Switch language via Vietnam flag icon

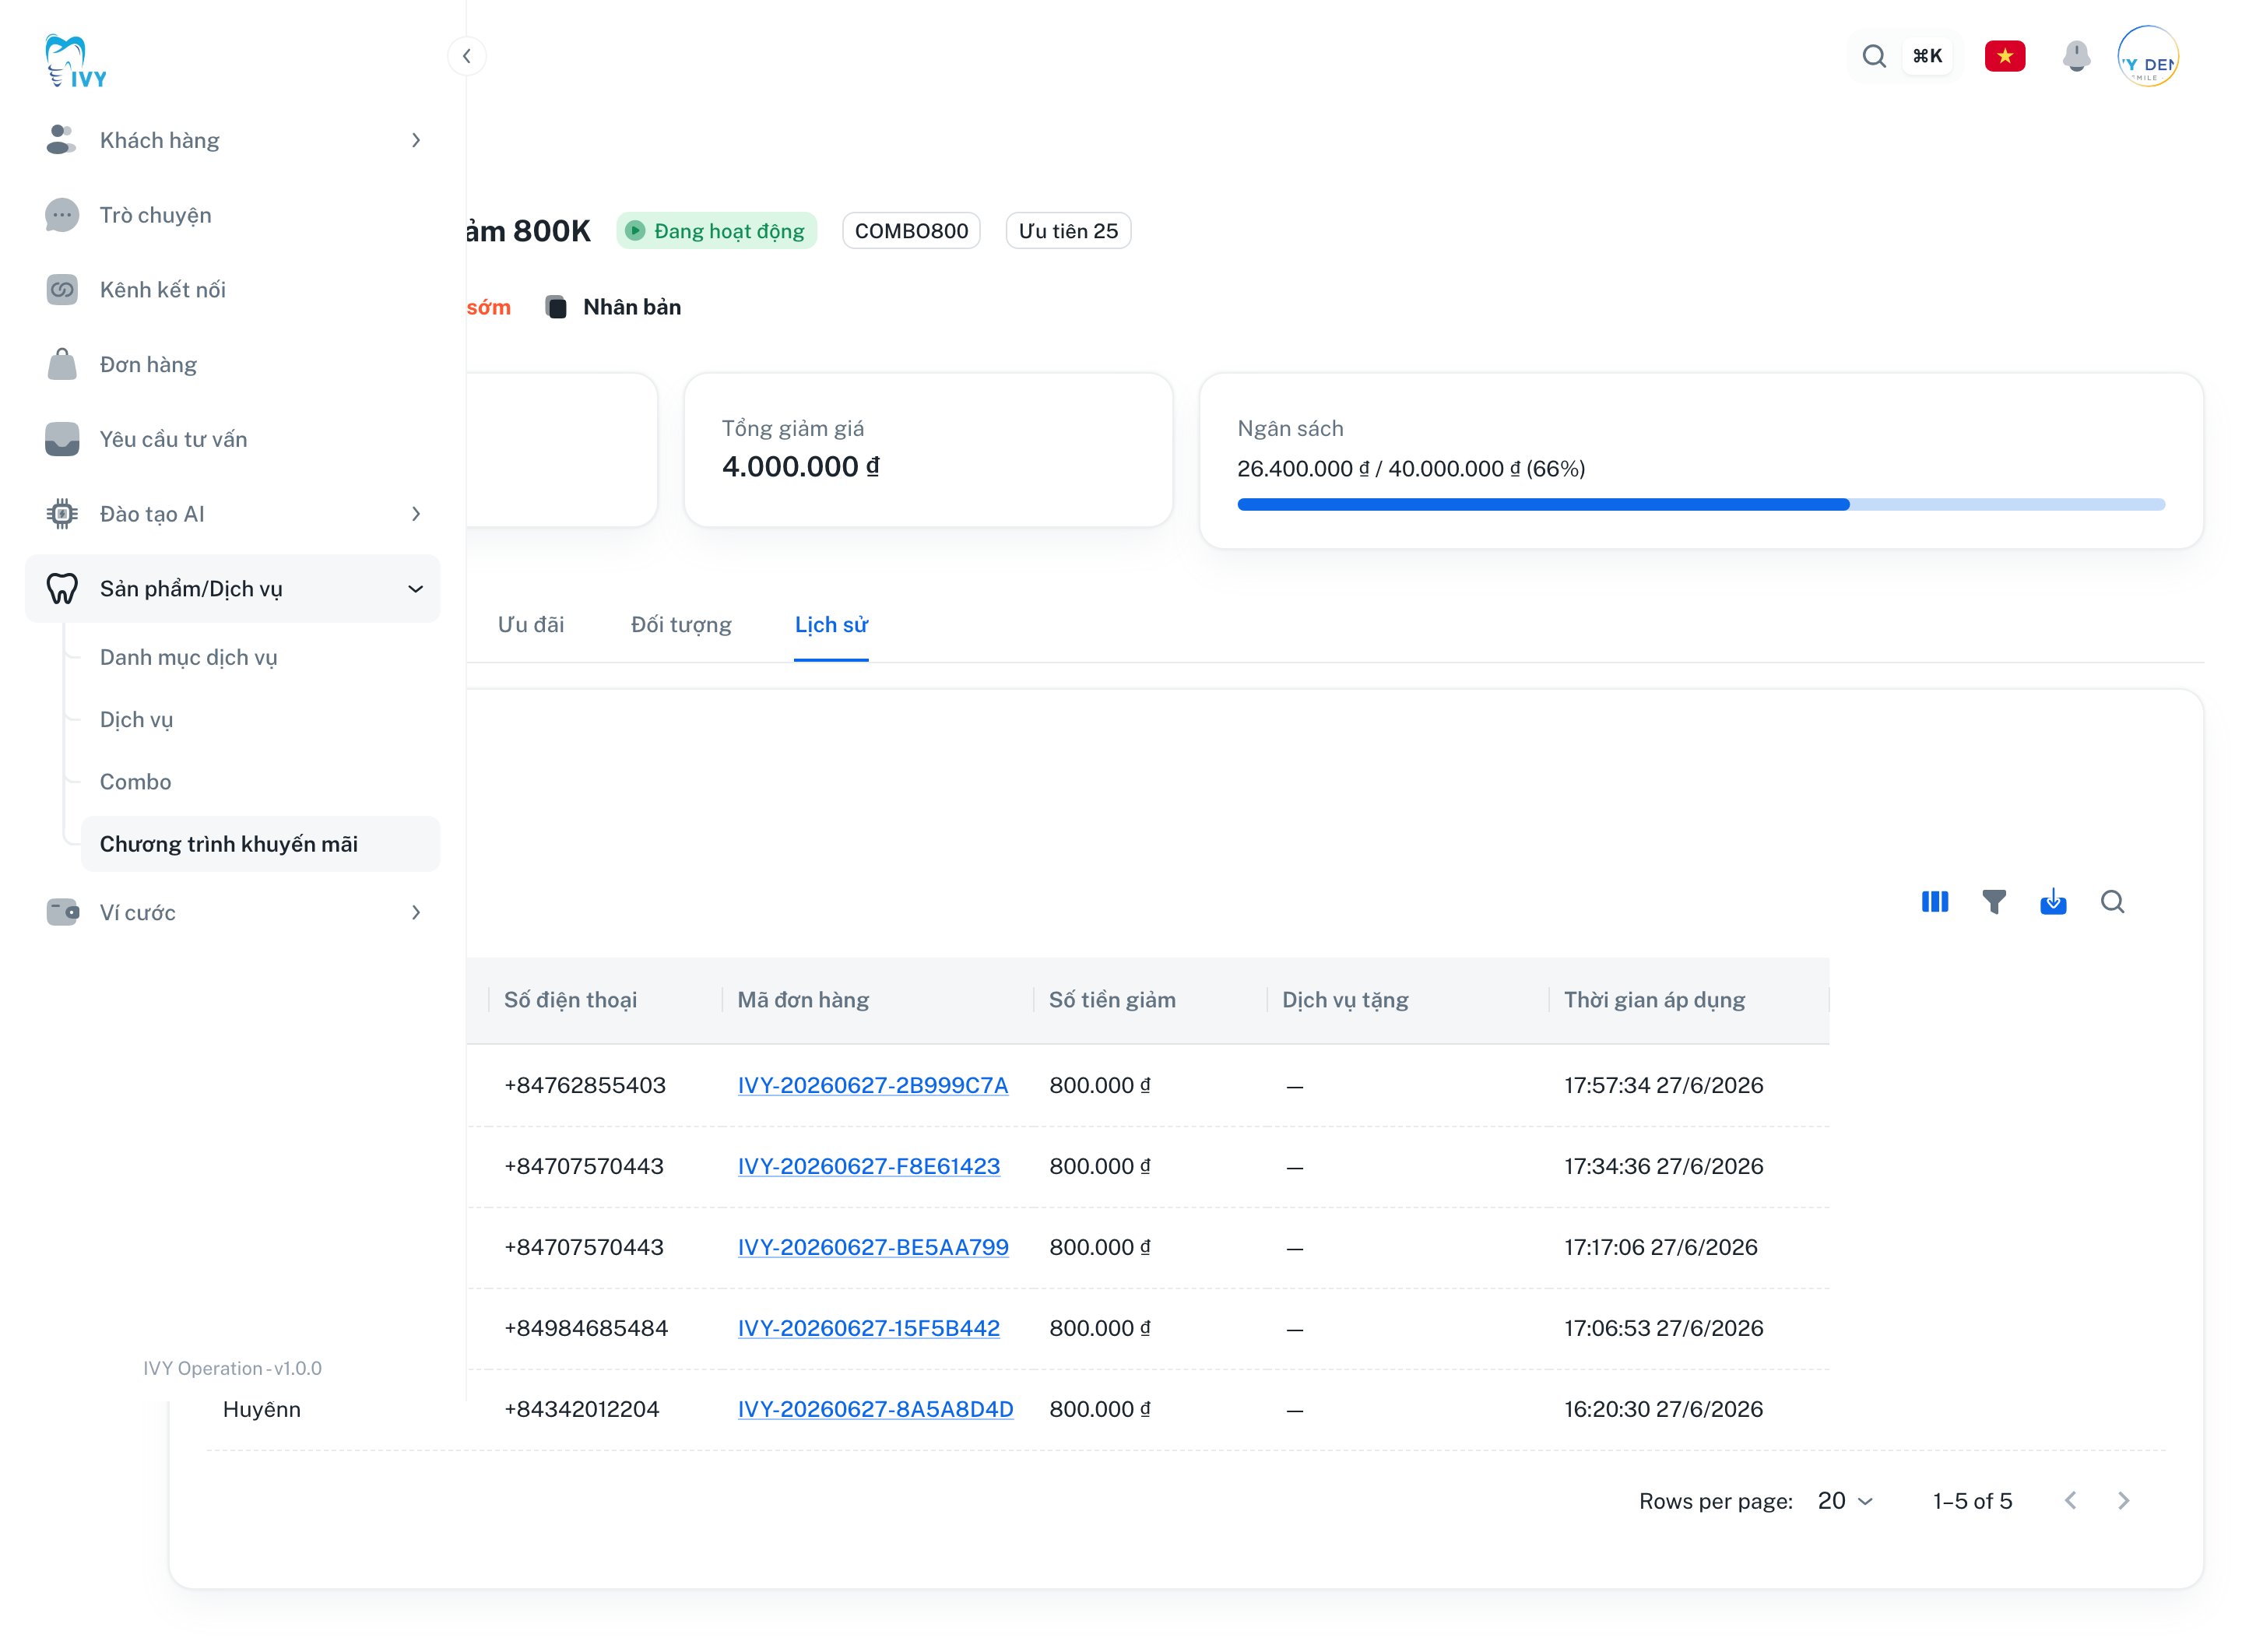coord(2004,56)
